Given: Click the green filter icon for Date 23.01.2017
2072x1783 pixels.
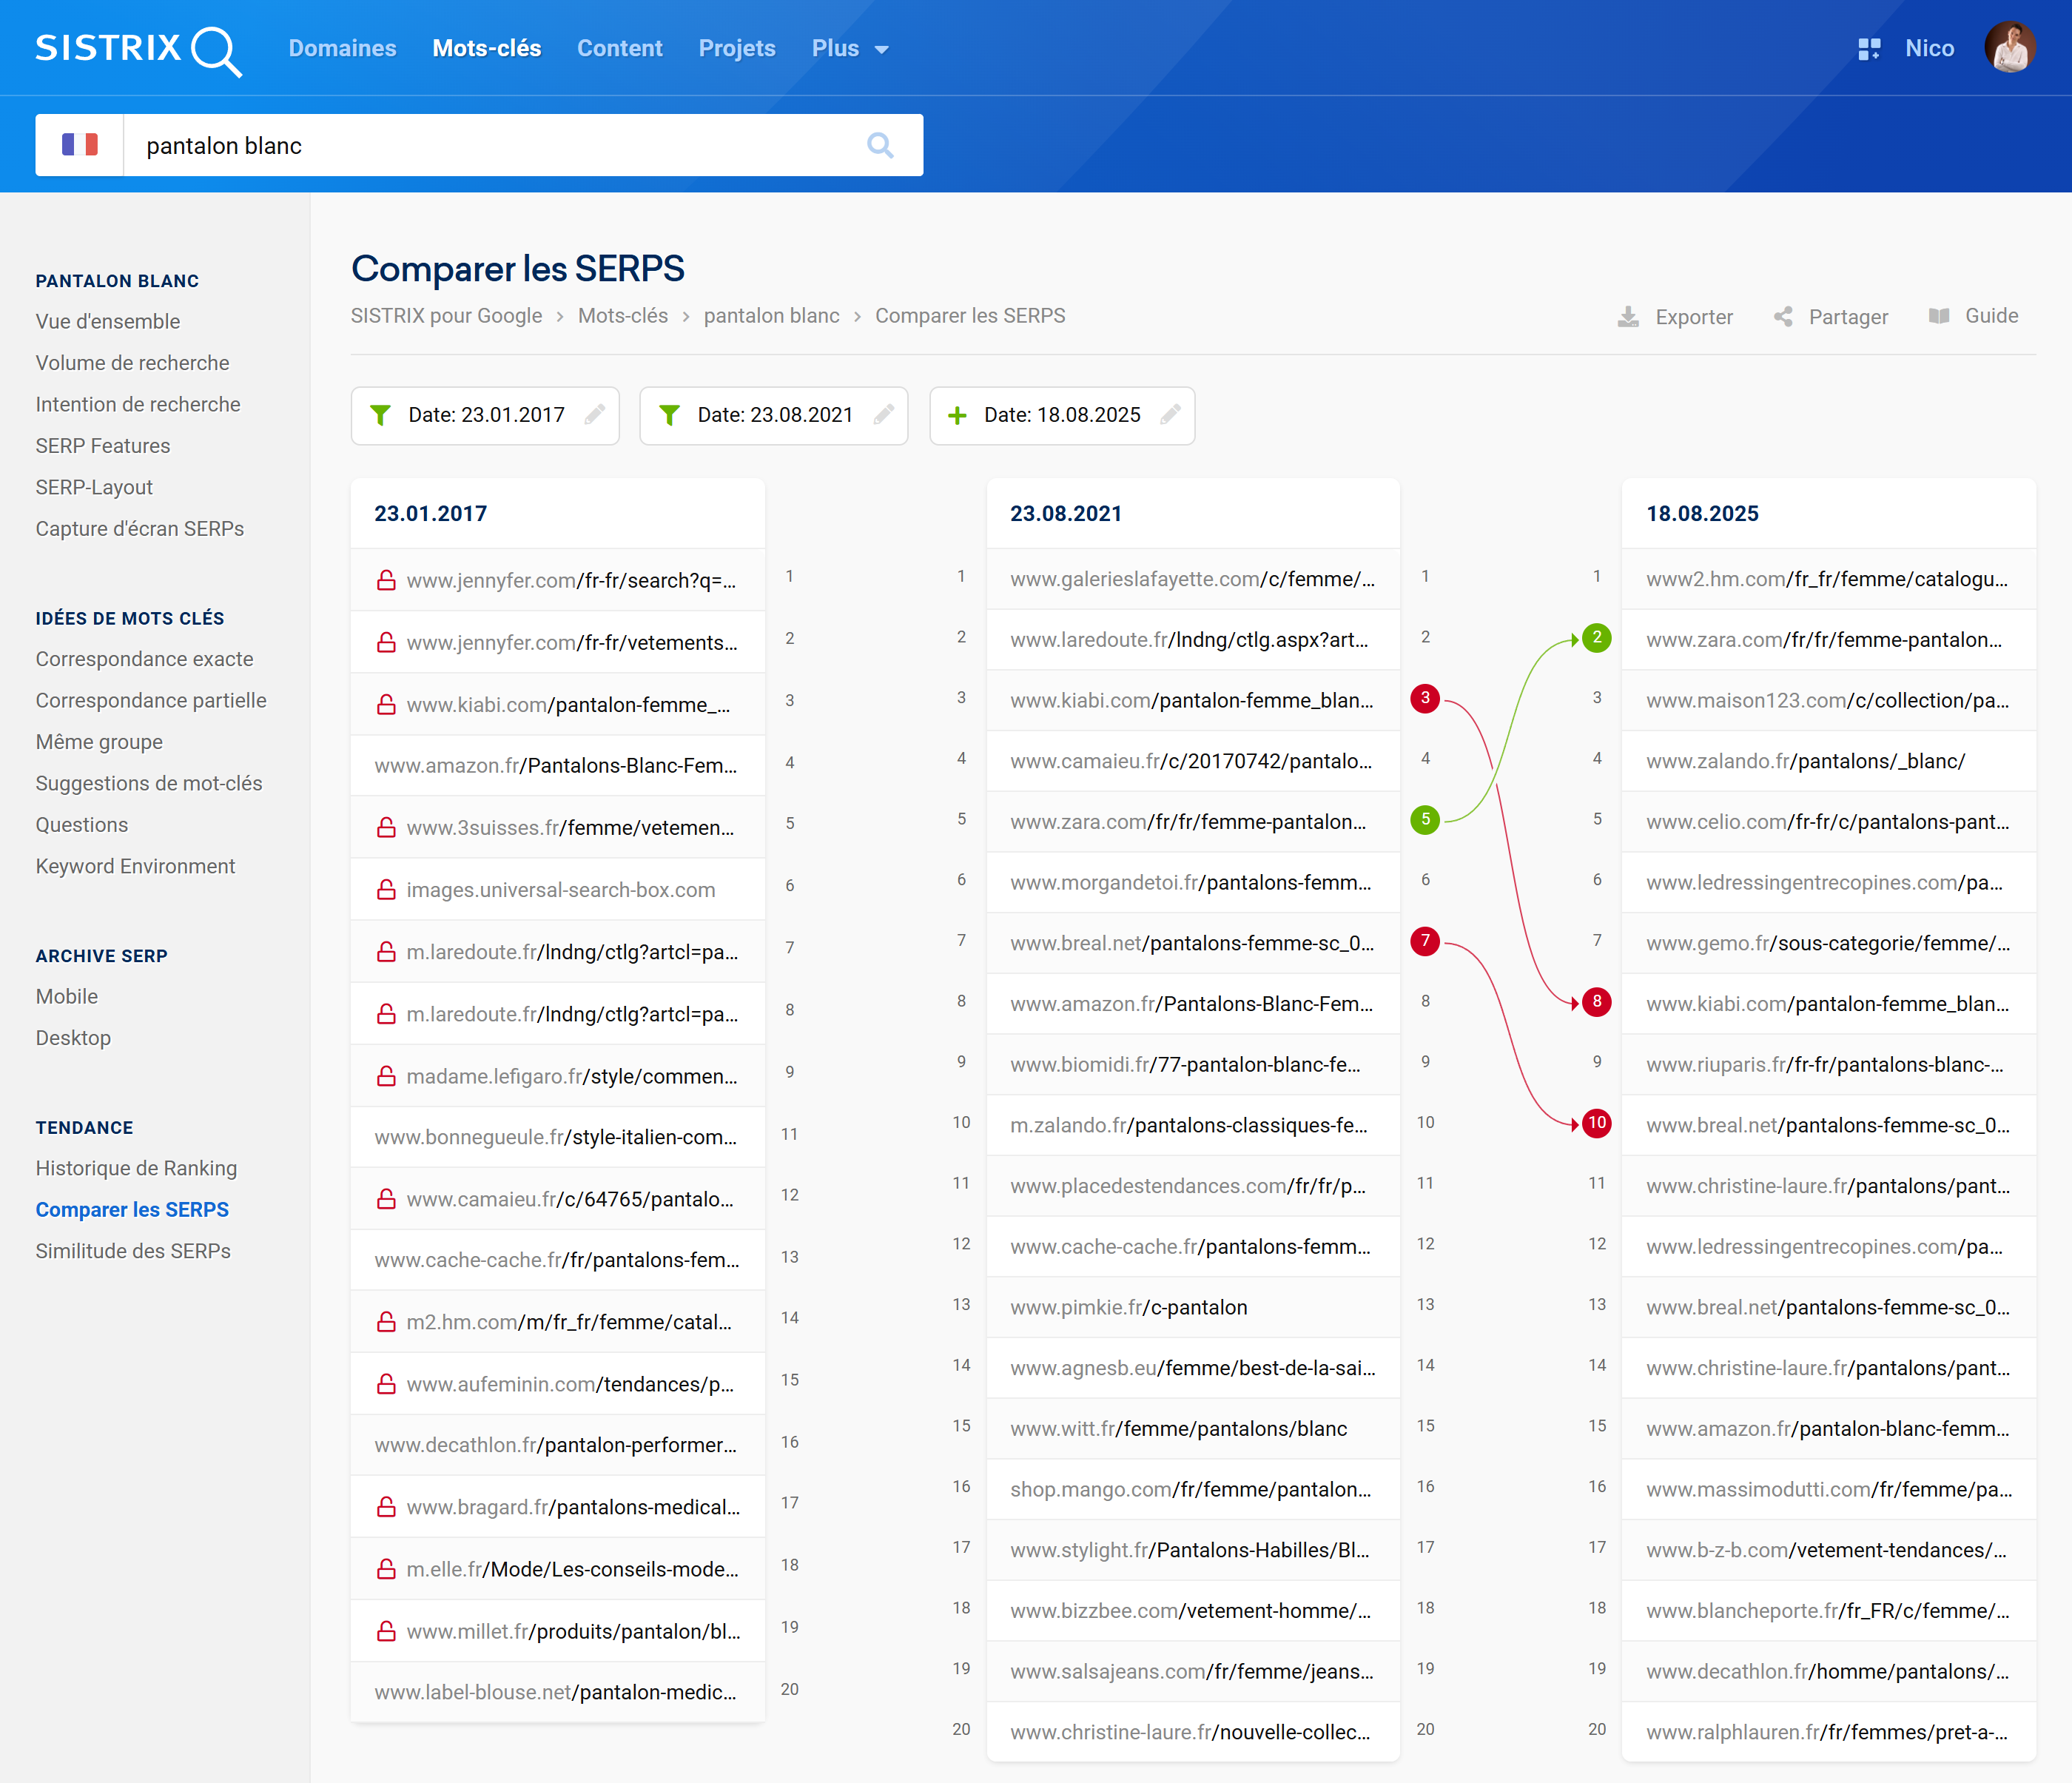Looking at the screenshot, I should (380, 415).
